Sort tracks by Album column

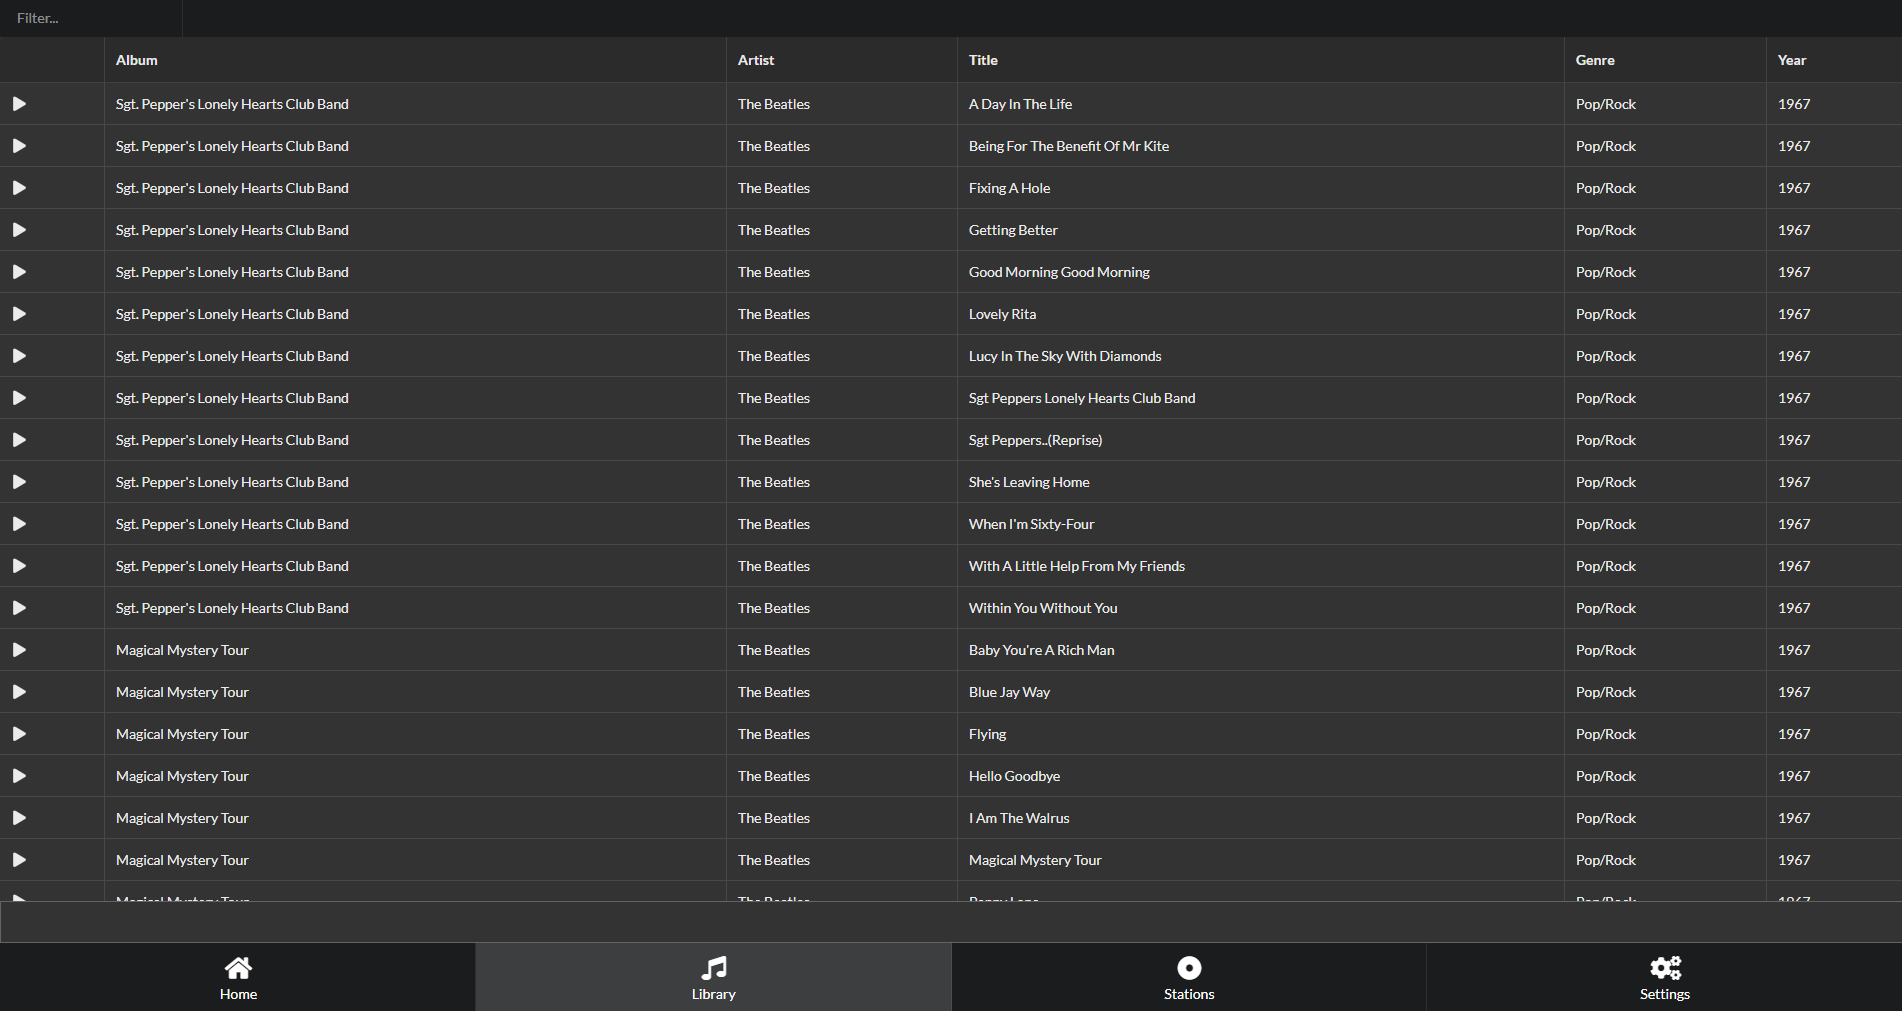click(x=136, y=60)
